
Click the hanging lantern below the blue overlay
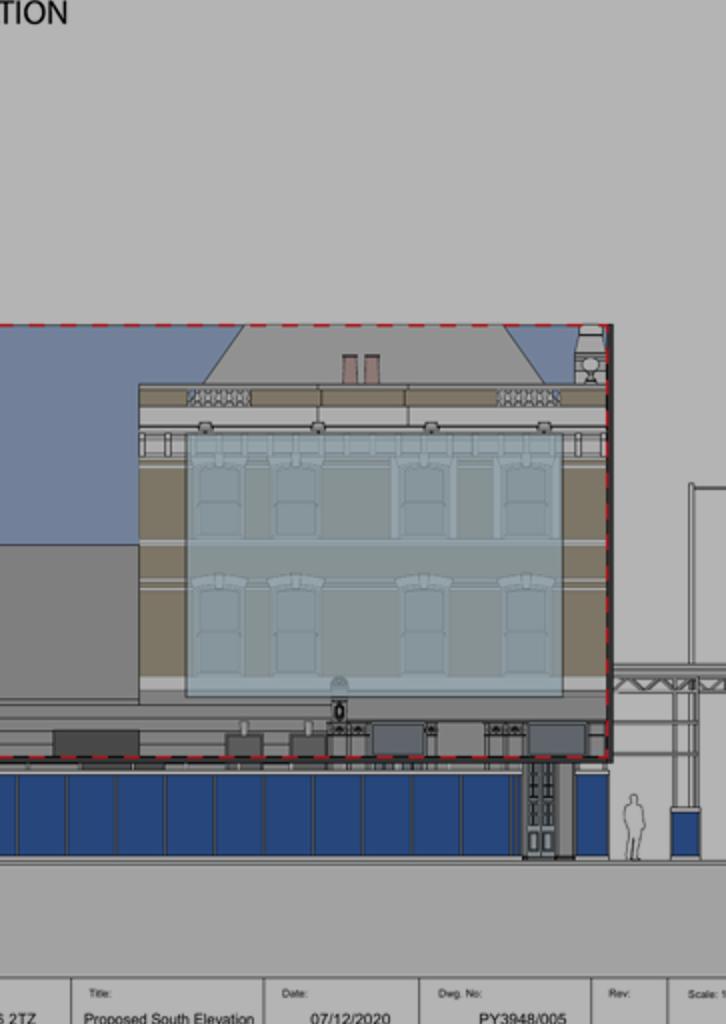click(x=339, y=710)
